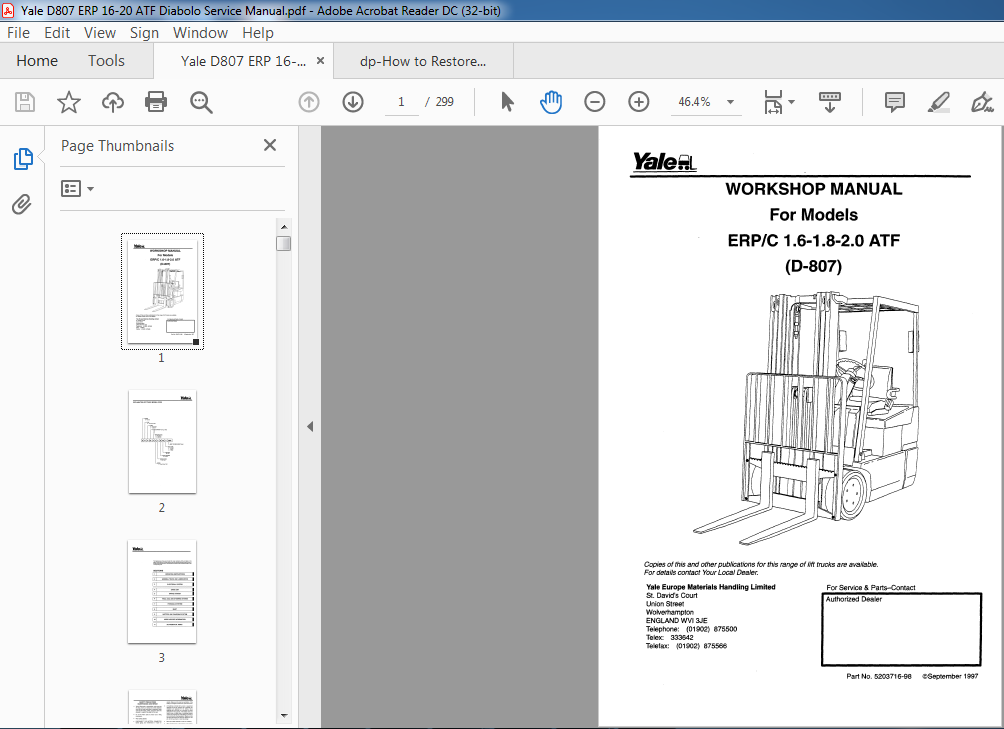Click the forklift illustration on the page
This screenshot has width=1004, height=729.
(x=808, y=419)
